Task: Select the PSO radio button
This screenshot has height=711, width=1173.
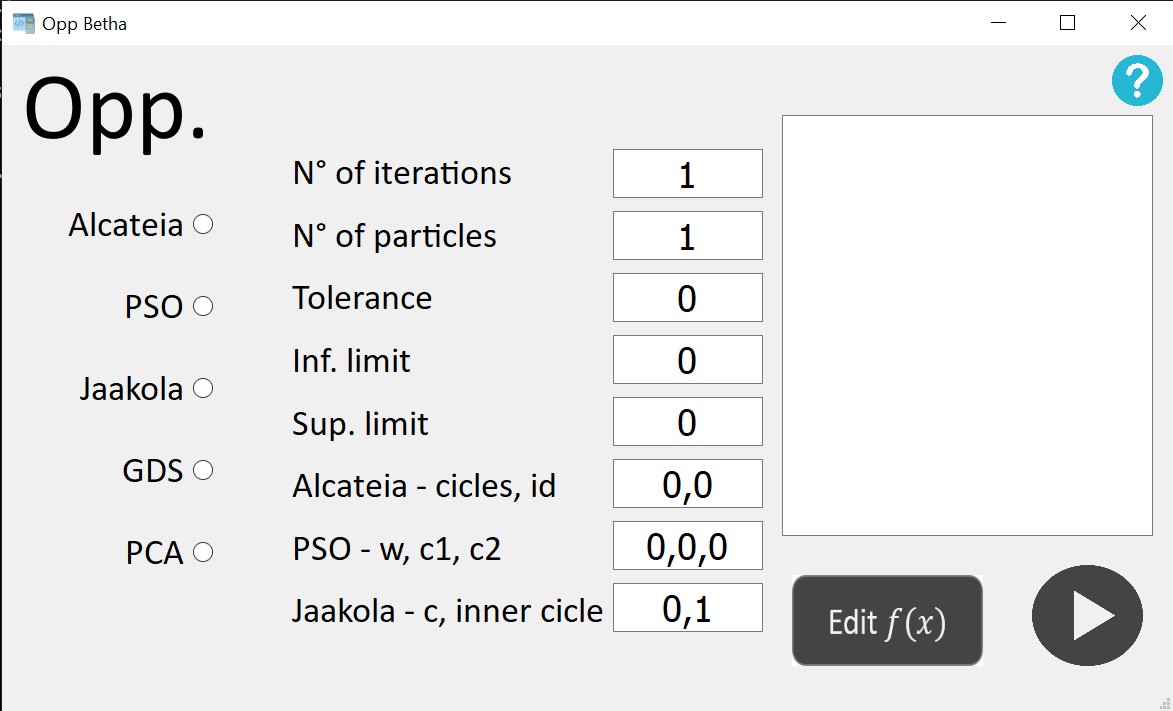Action: coord(203,307)
